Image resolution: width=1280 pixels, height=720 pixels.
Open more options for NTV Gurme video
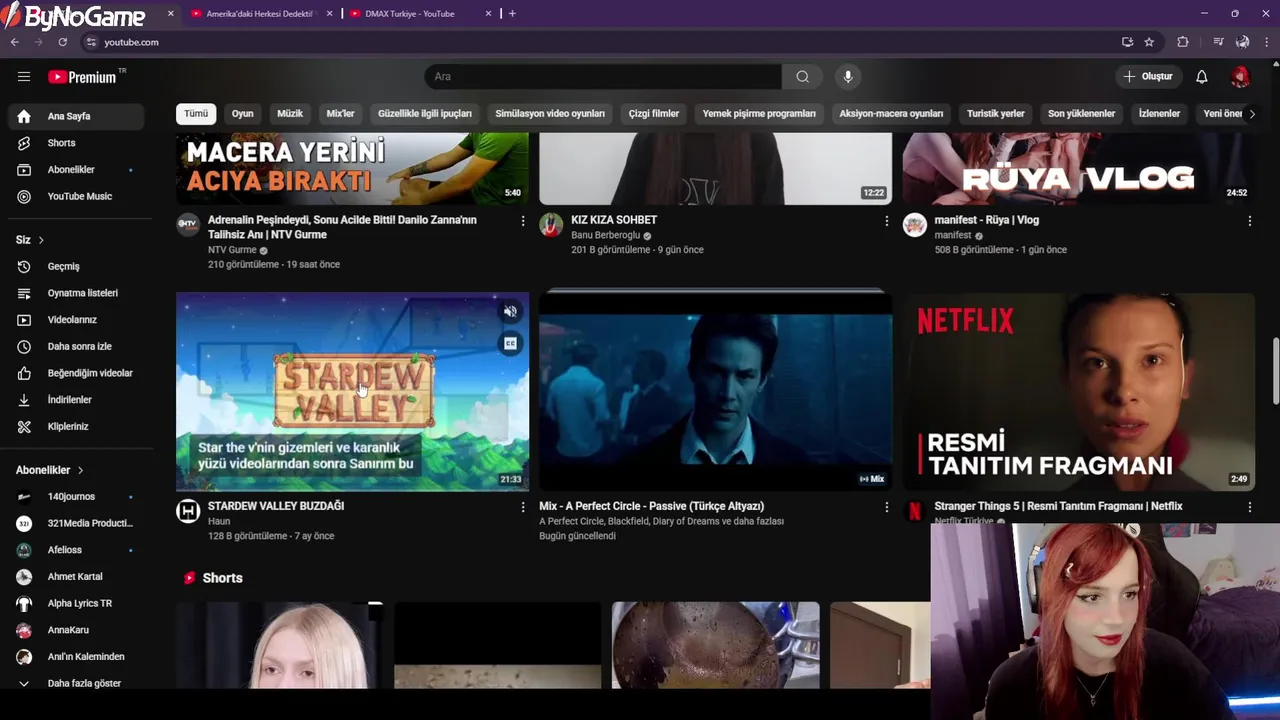point(522,221)
